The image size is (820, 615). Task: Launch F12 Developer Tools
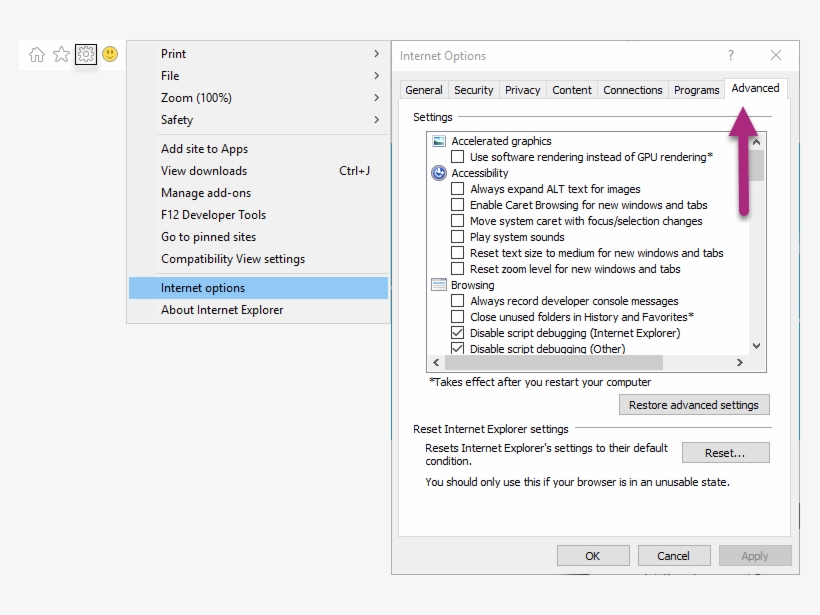tap(258, 214)
